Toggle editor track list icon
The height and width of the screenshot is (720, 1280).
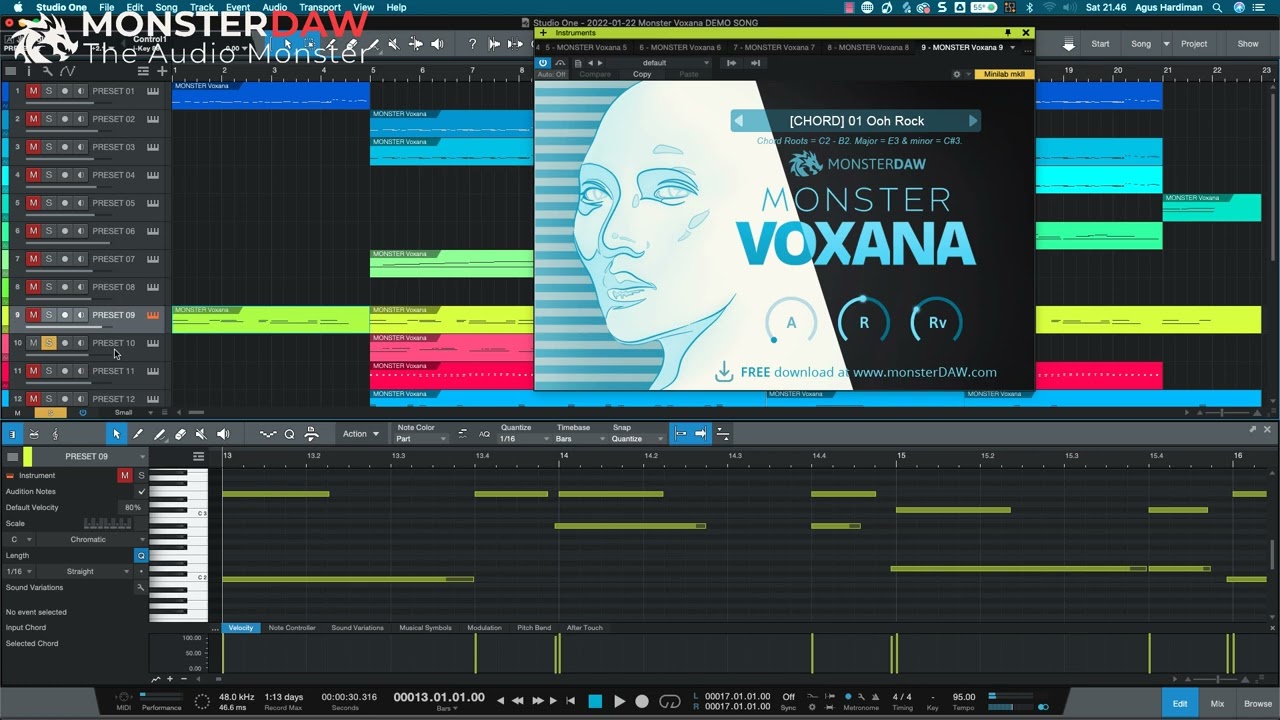click(x=198, y=456)
